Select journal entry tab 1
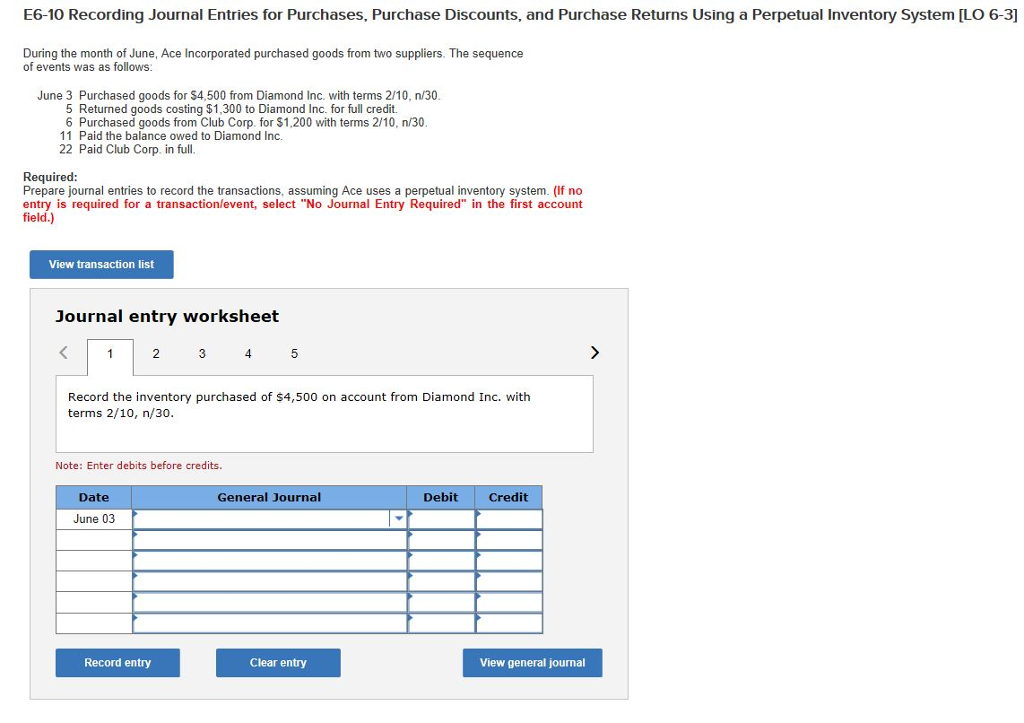 point(110,353)
